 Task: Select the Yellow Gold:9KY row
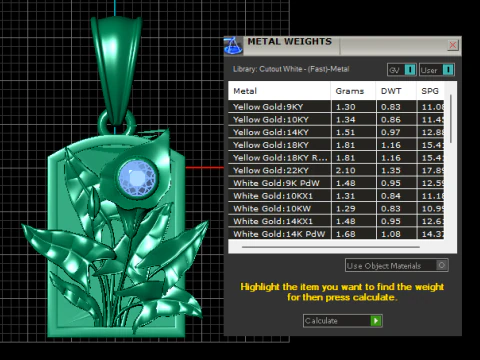(336, 107)
